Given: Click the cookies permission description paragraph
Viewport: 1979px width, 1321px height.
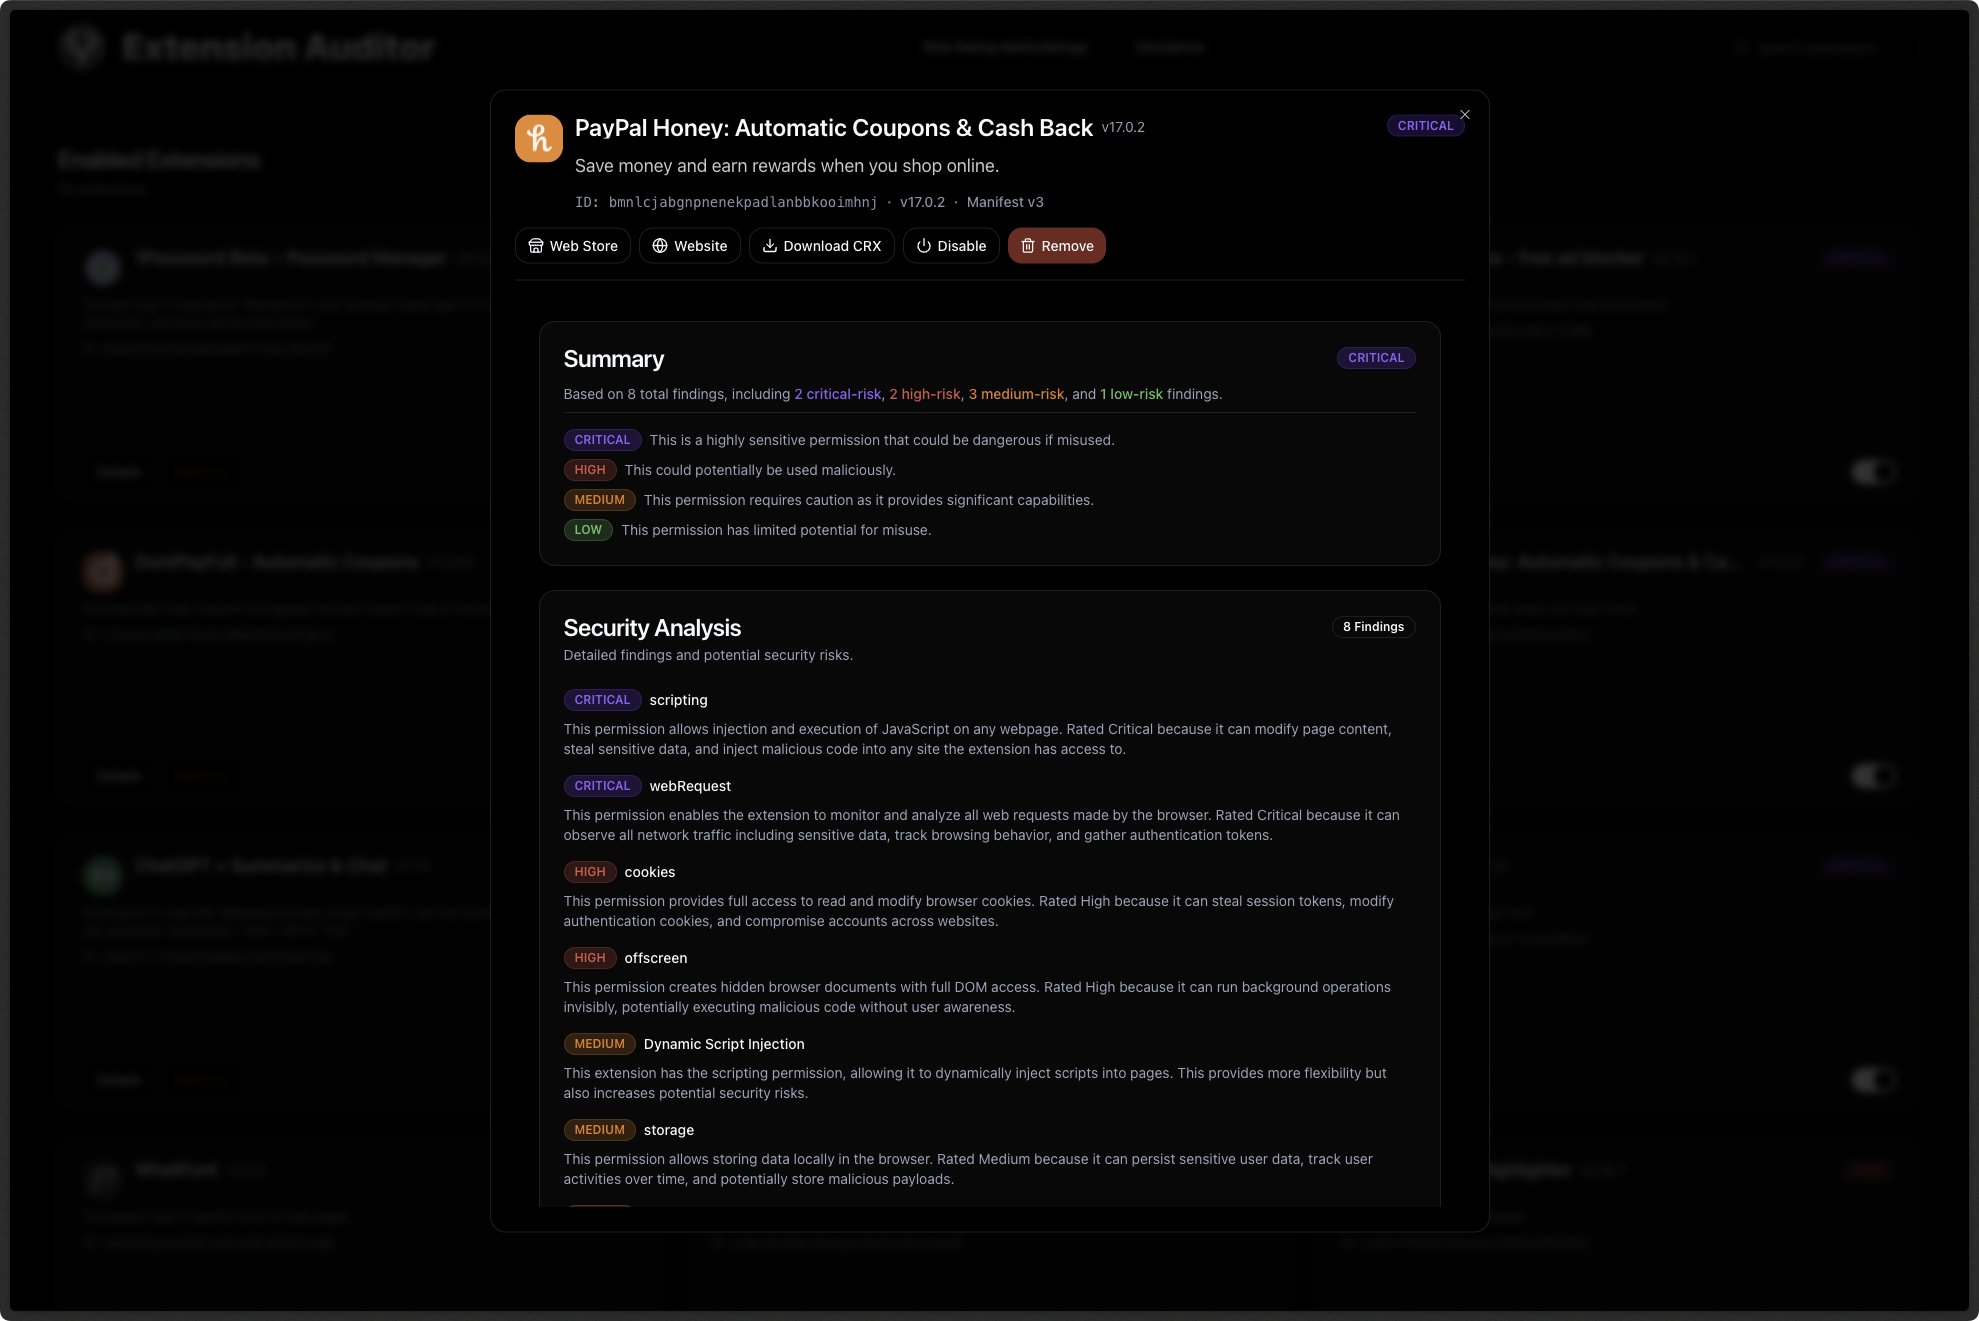Looking at the screenshot, I should tap(978, 911).
